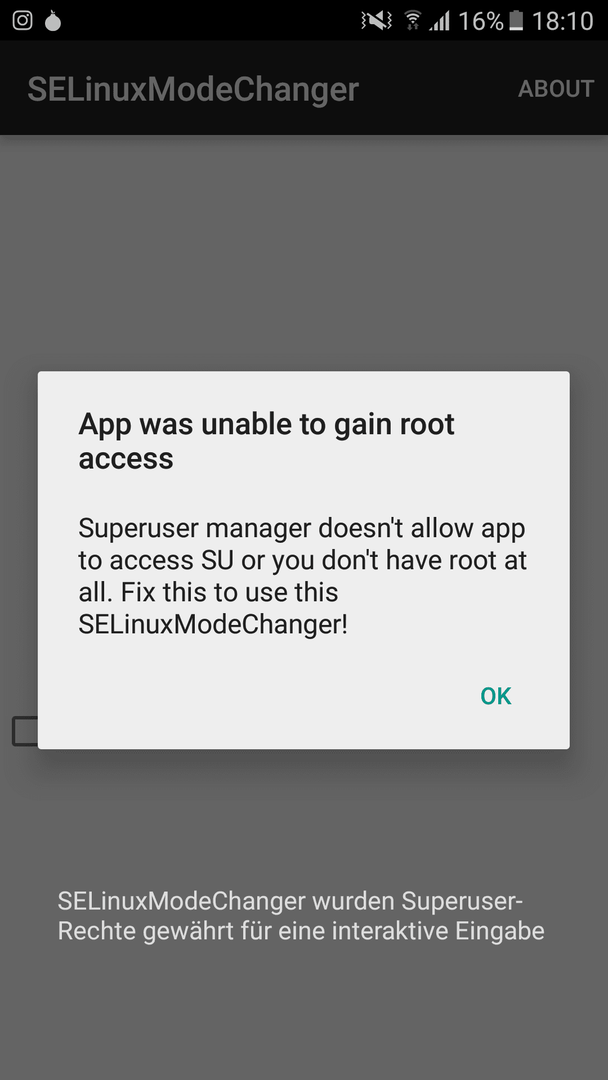Tap the Superuser manager message text
Image resolution: width=608 pixels, height=1080 pixels.
pos(302,577)
